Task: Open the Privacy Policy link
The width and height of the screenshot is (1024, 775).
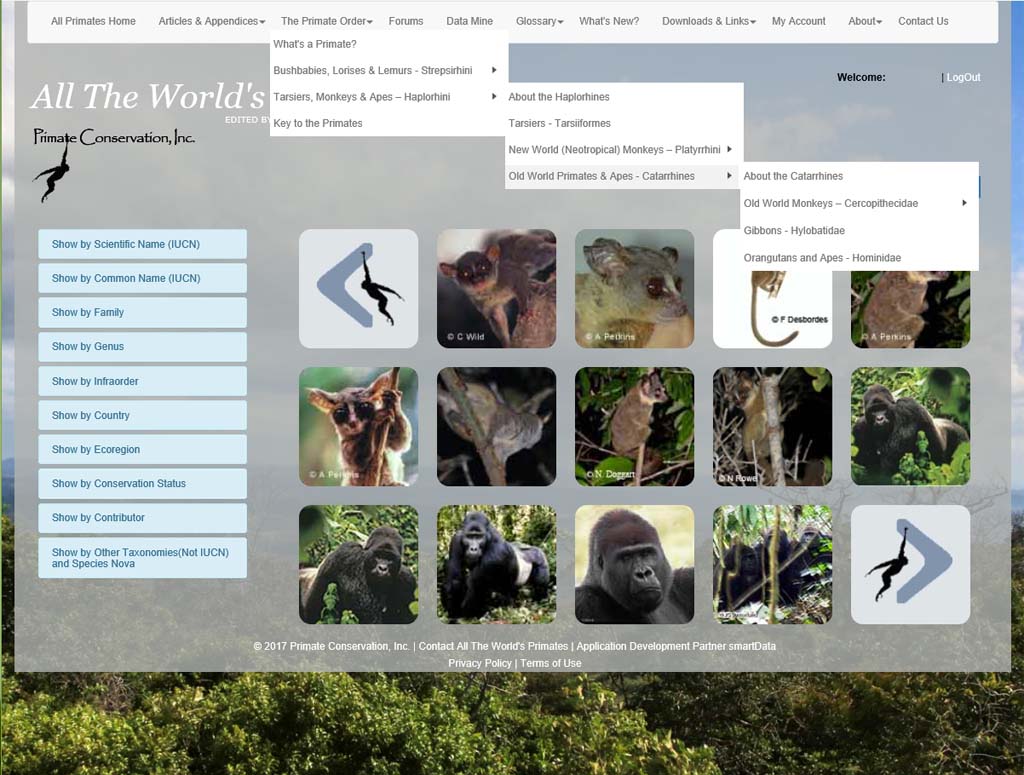Action: pos(479,663)
